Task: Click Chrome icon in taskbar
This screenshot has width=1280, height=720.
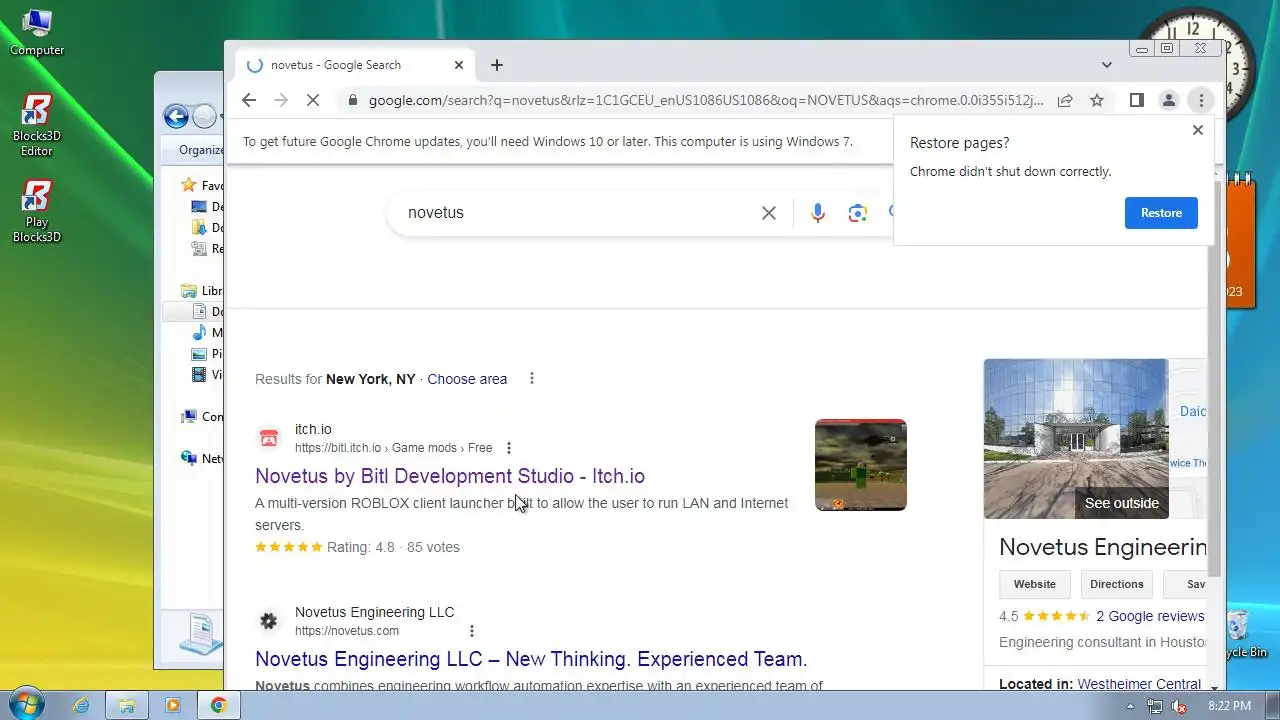Action: (x=218, y=705)
